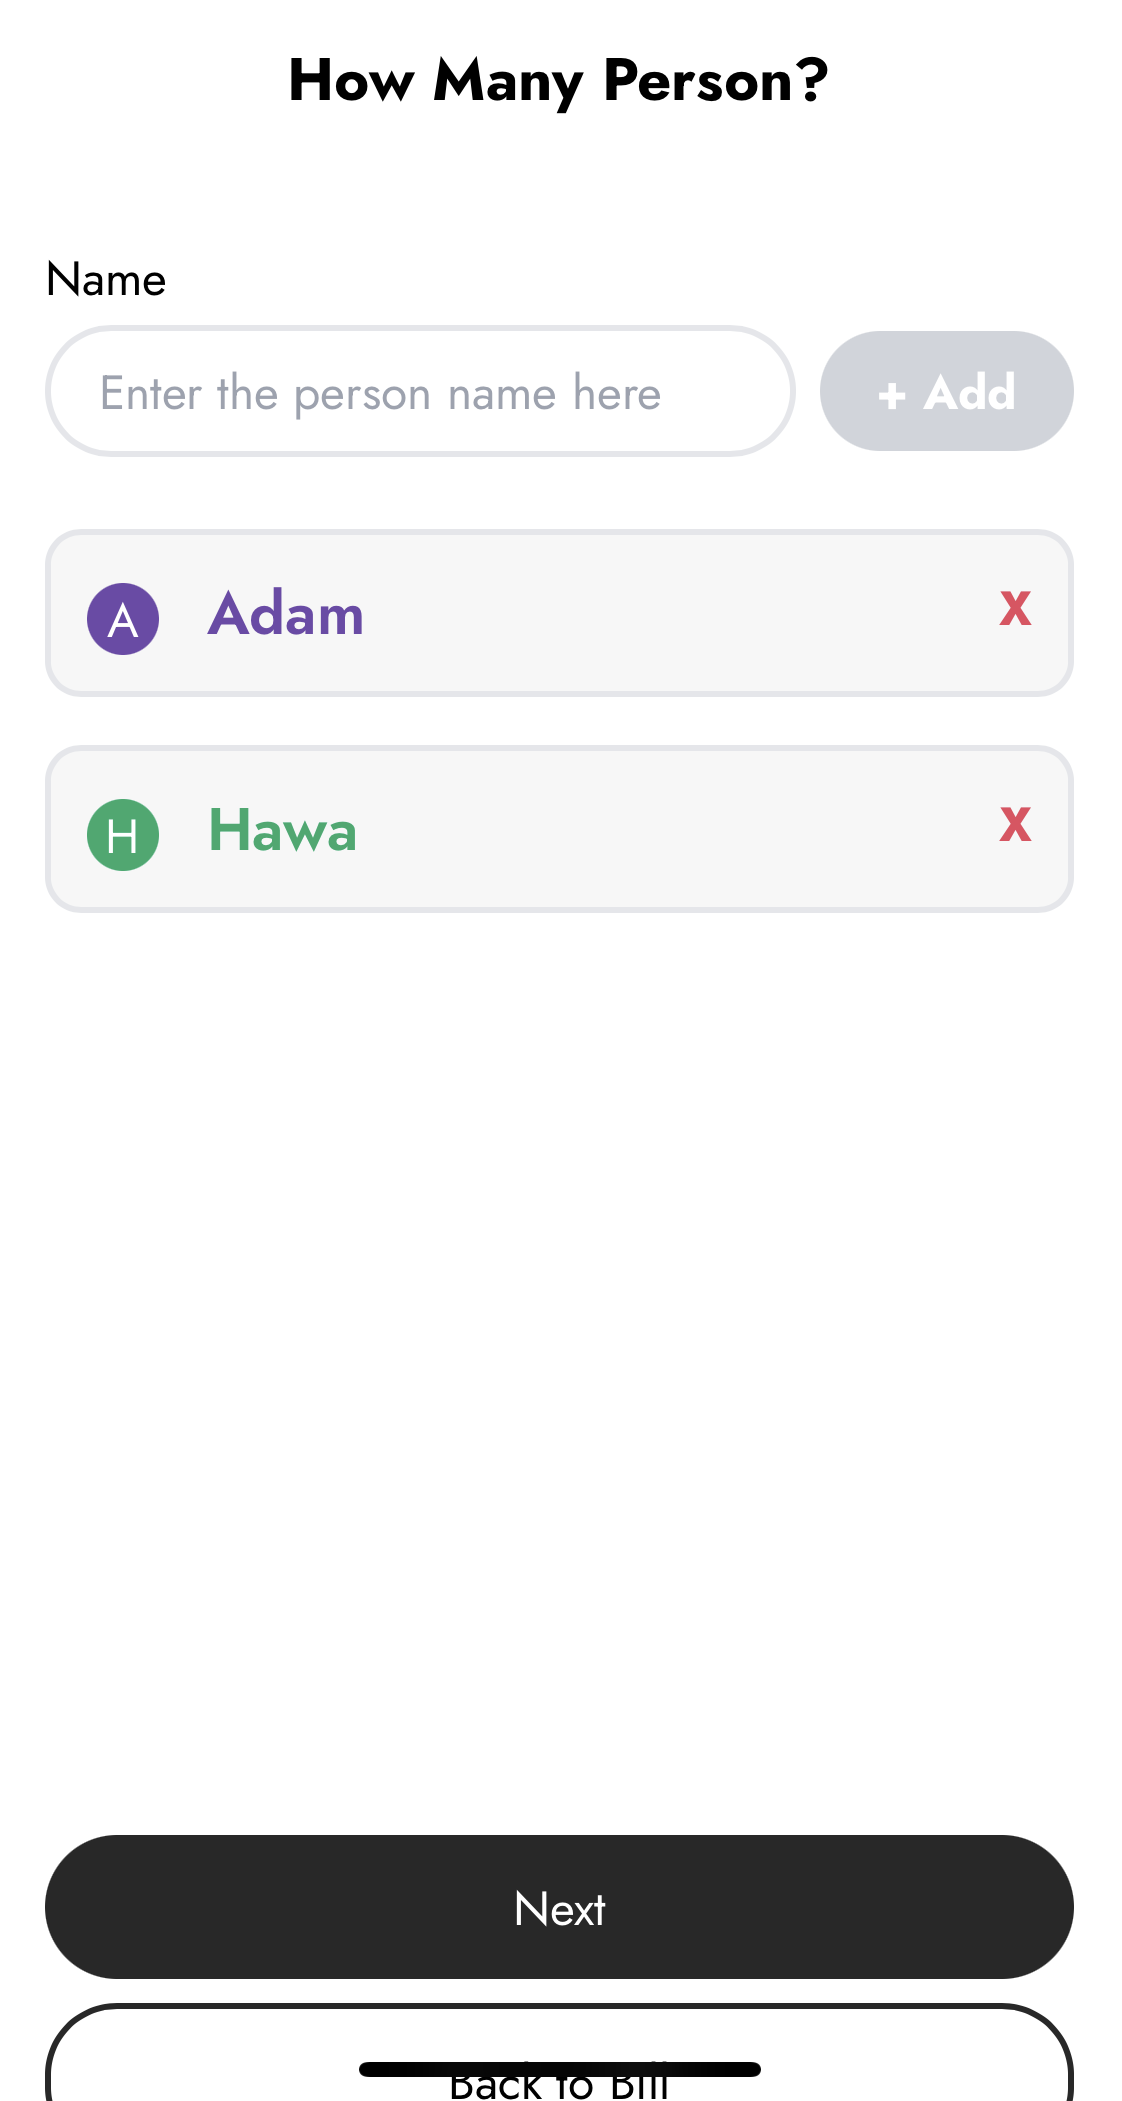
Task: Click the Name field label
Action: pos(106,280)
